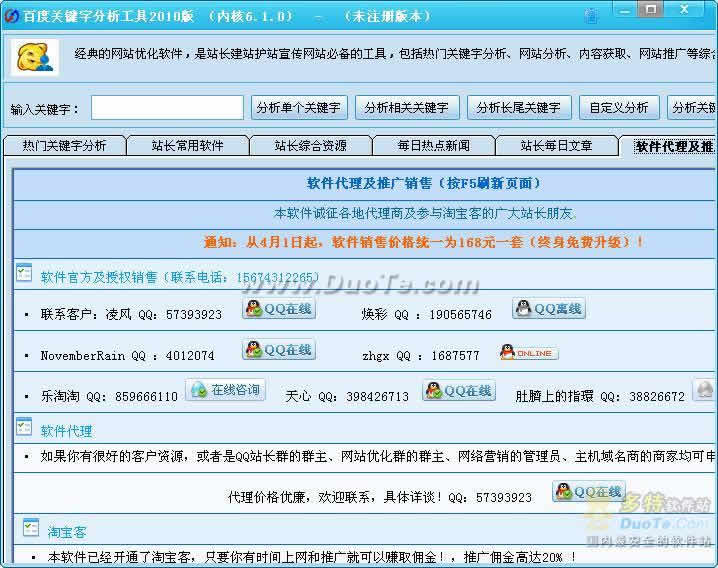Click the text 乐淘淘 QQ: 859666110
Screen dimensions: 718x568
pos(109,396)
